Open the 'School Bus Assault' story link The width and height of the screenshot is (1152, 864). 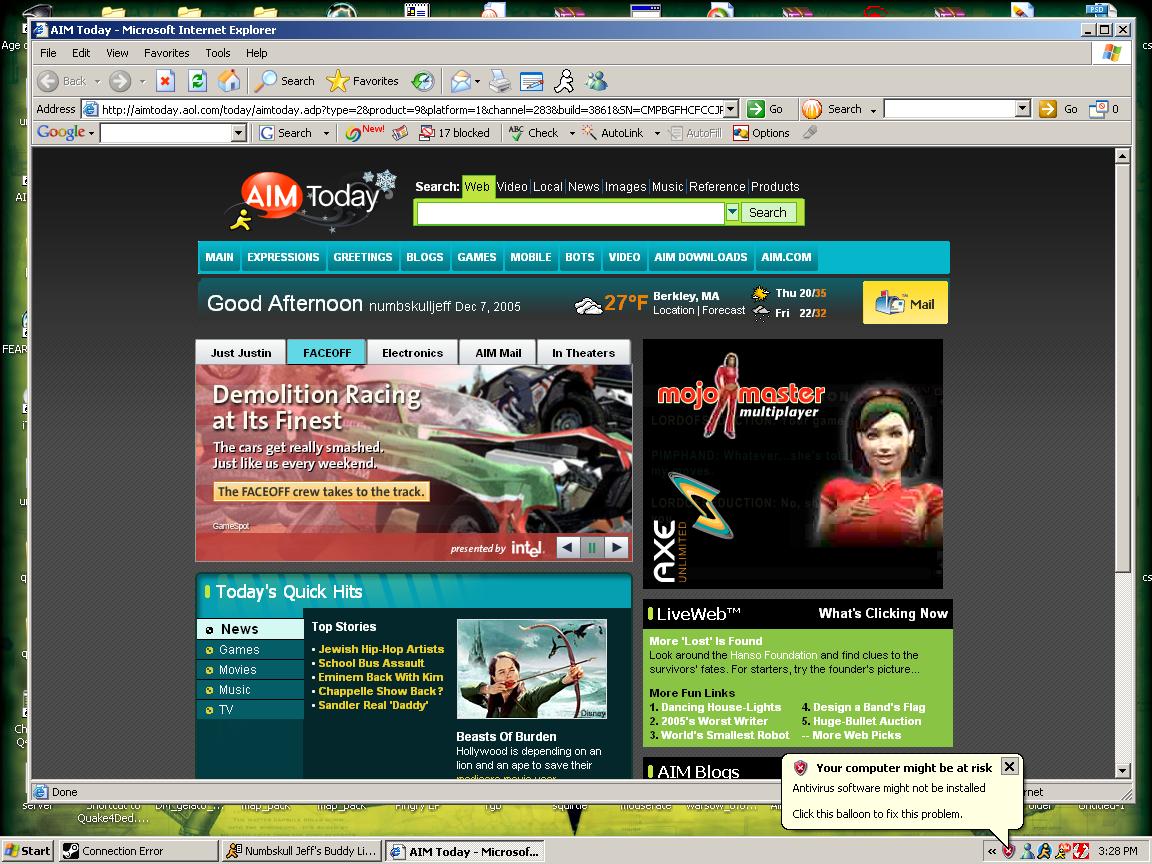point(371,663)
